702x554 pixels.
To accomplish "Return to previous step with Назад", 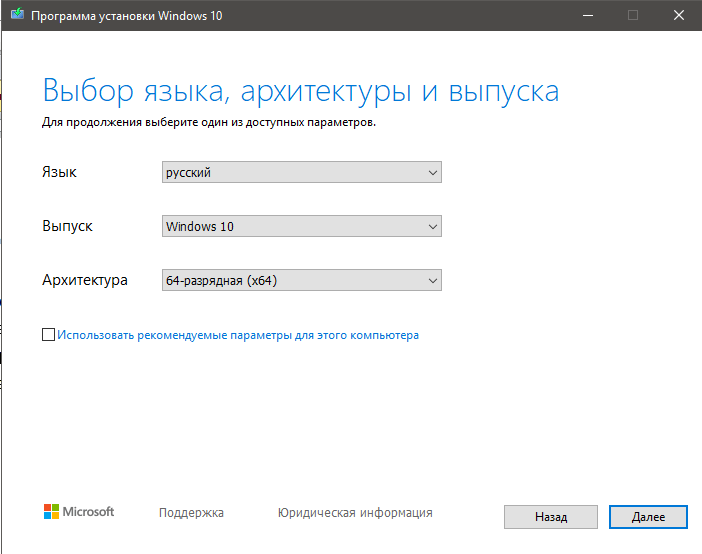I will point(551,517).
